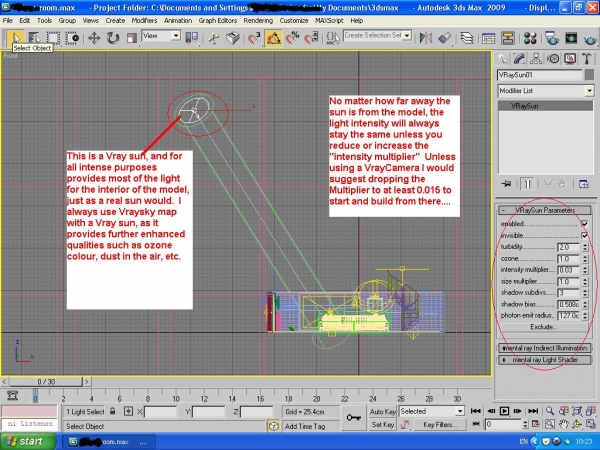Switch to the Display command panel tab
This screenshot has width=600, height=450.
570,59
